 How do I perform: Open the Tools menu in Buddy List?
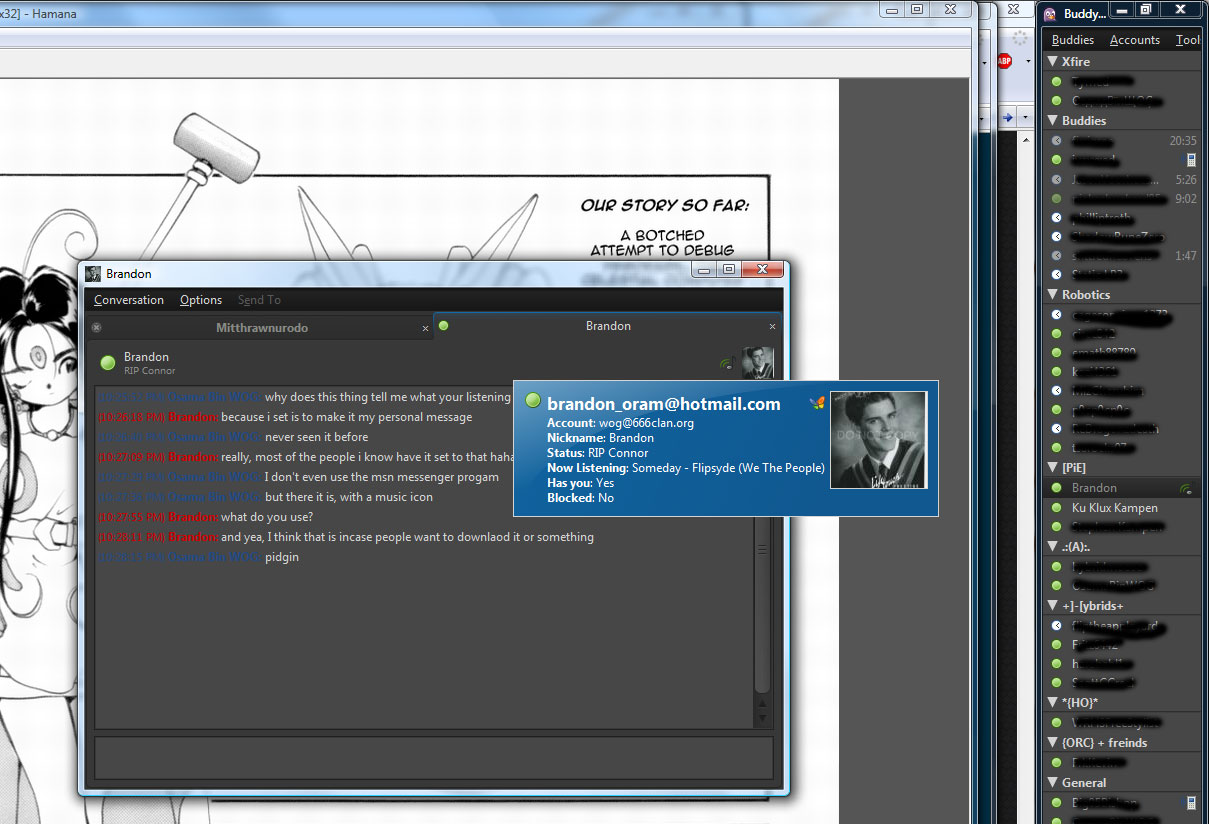click(1188, 40)
